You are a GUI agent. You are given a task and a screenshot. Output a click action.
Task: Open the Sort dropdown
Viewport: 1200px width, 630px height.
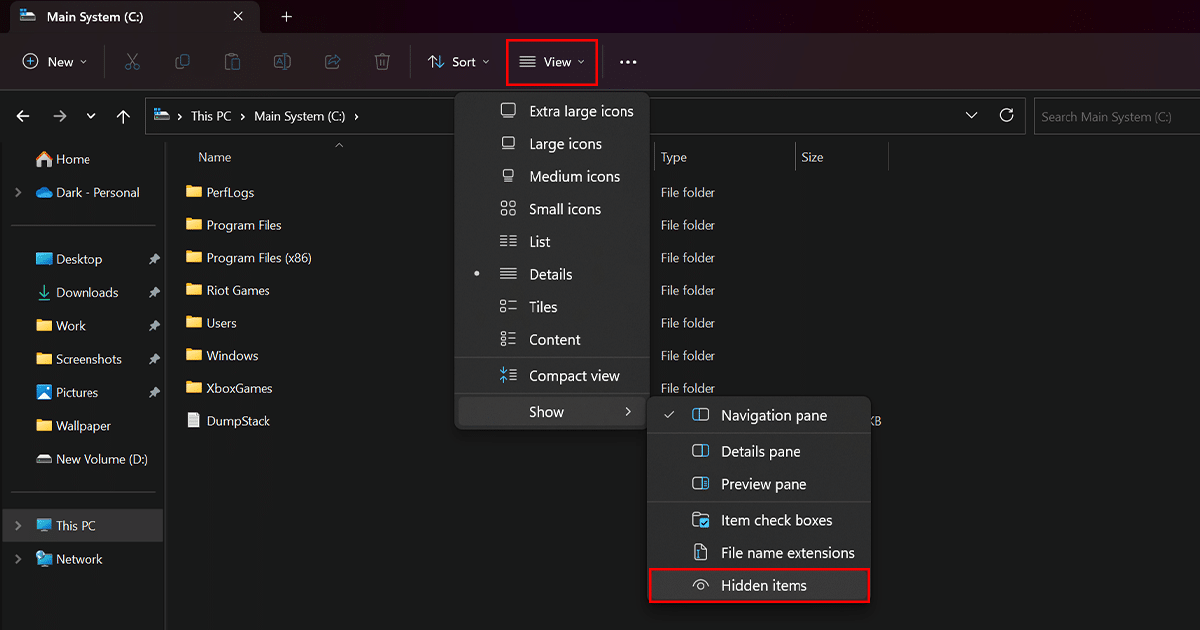point(459,62)
